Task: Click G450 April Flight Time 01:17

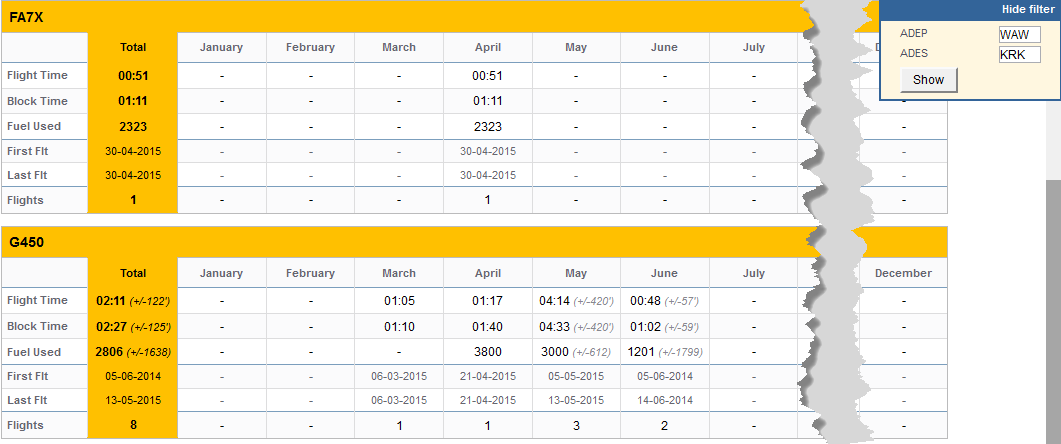Action: tap(488, 301)
